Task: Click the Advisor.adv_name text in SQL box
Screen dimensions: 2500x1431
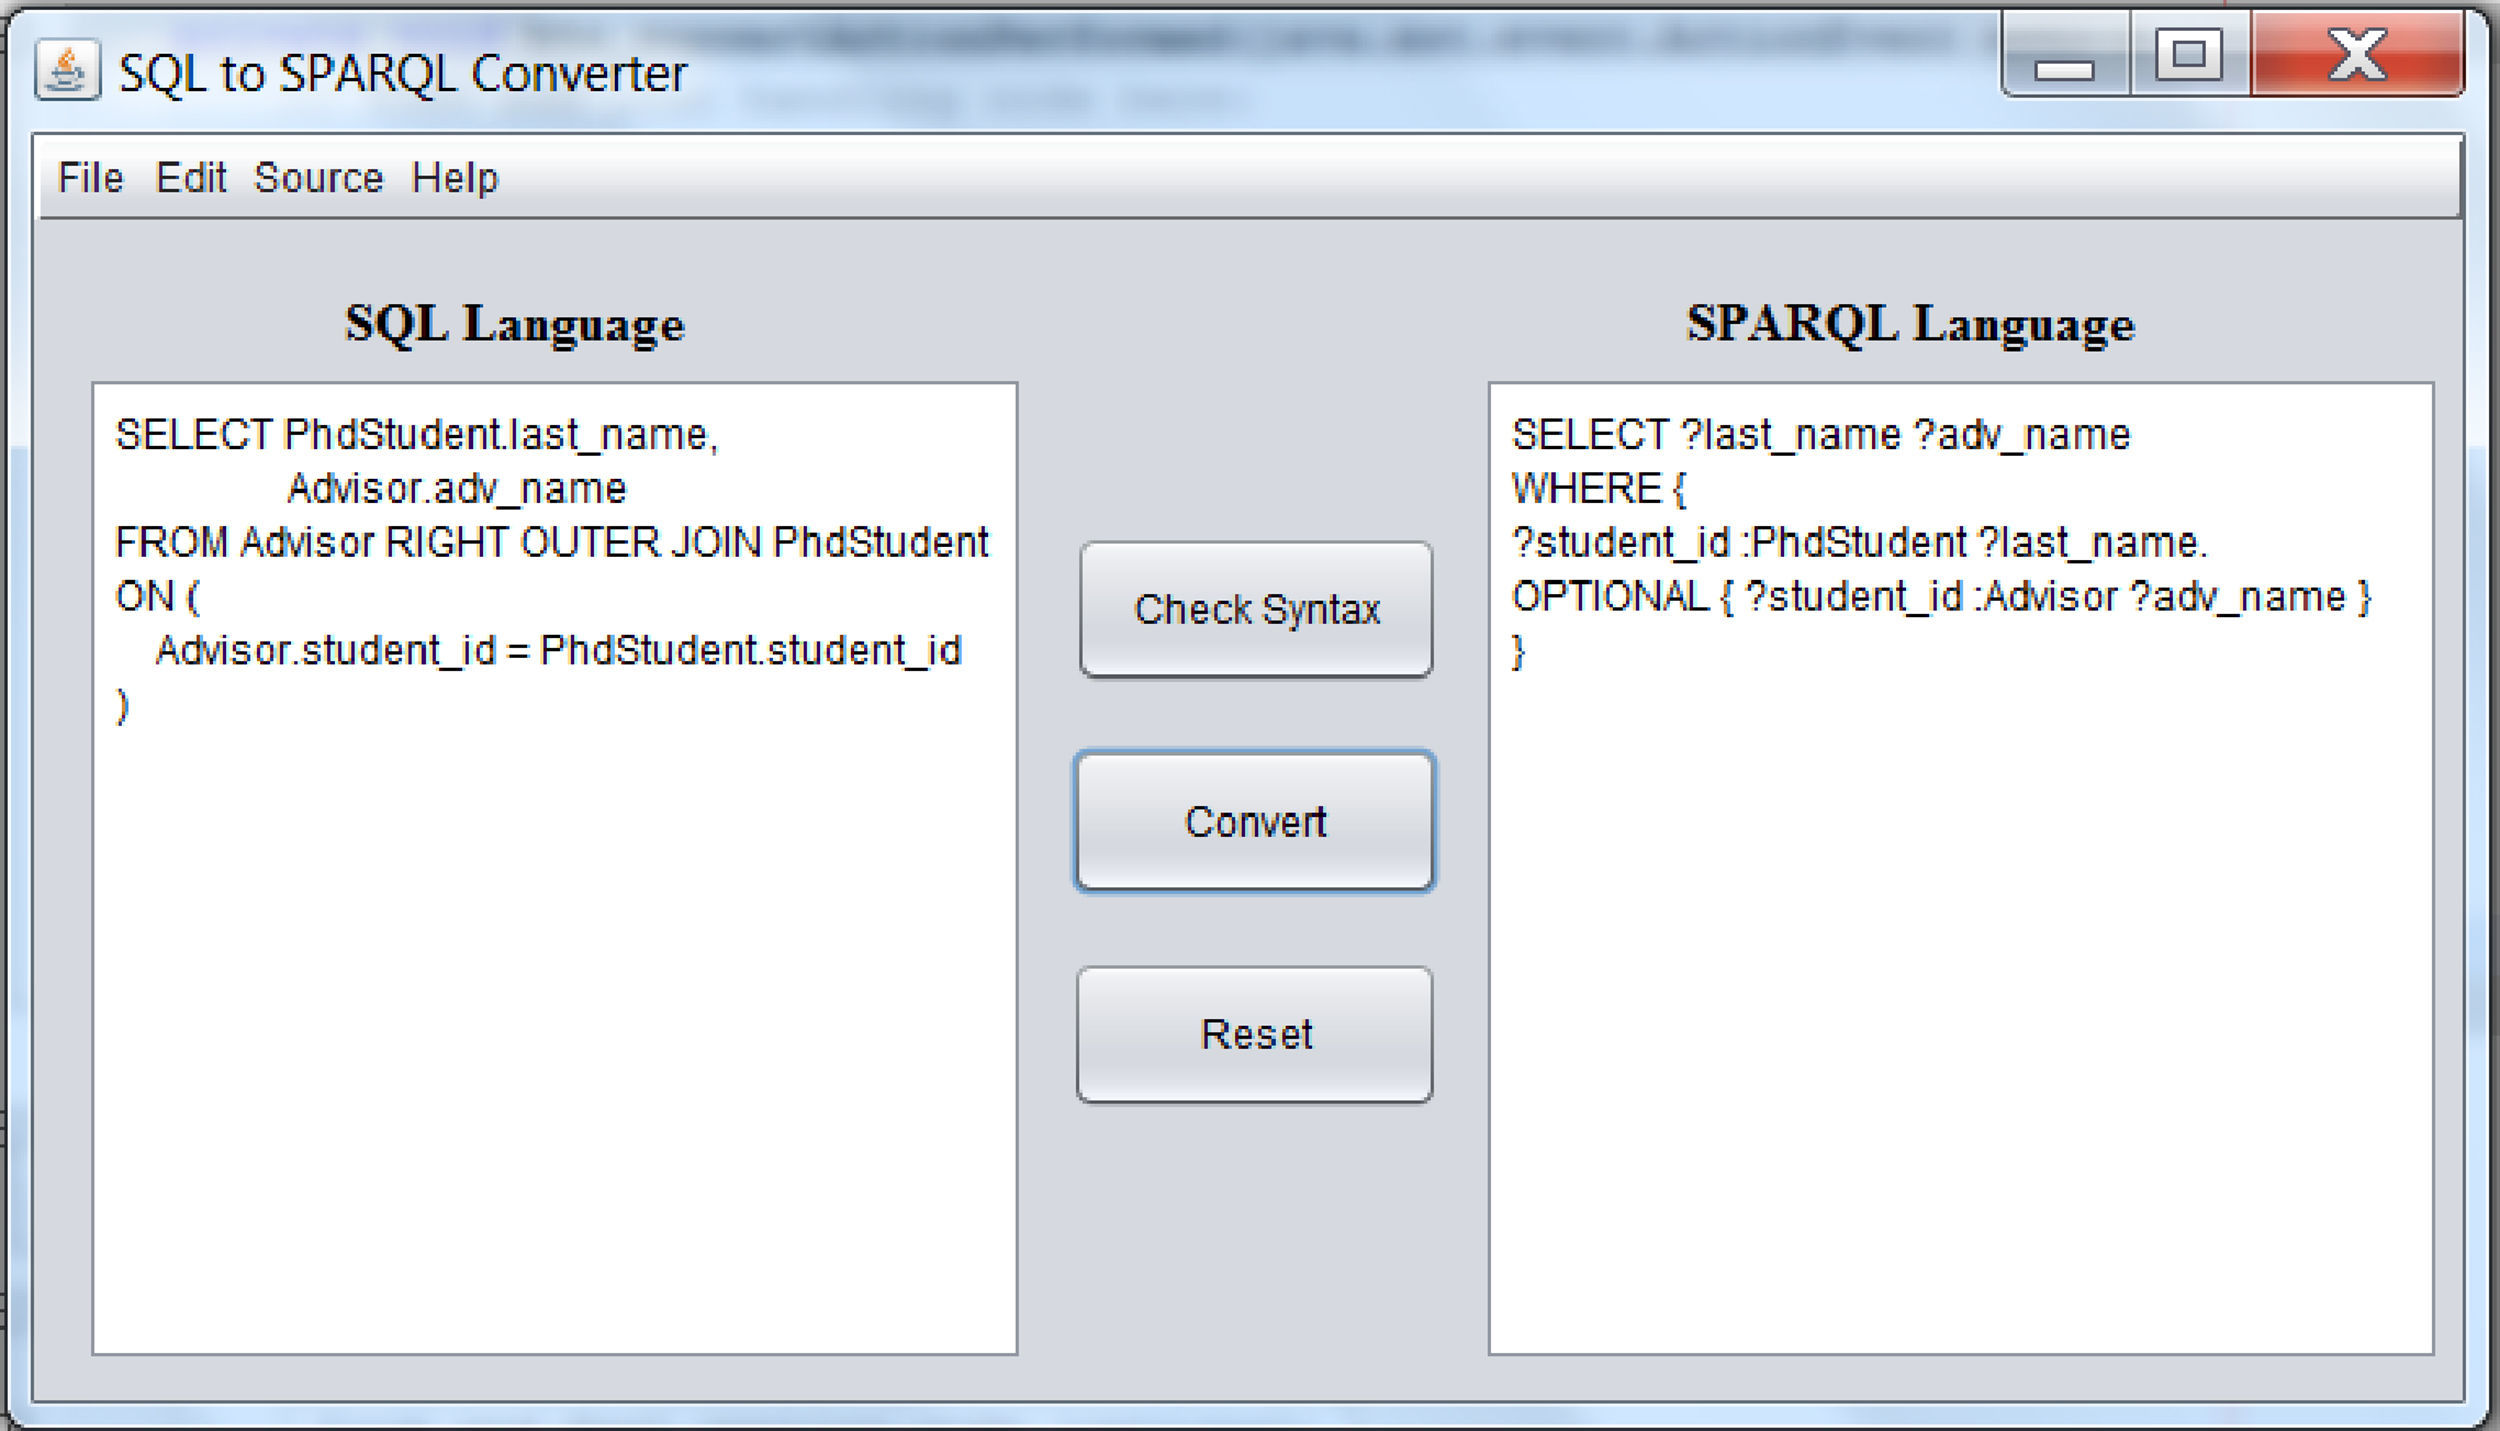Action: (x=456, y=489)
